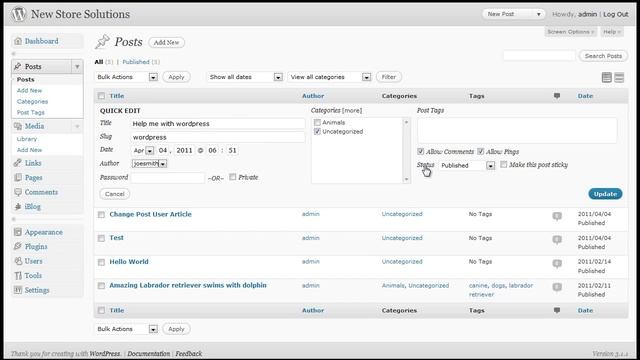Click footer comments column bubble icon
This screenshot has width=640, height=360.
point(557,310)
